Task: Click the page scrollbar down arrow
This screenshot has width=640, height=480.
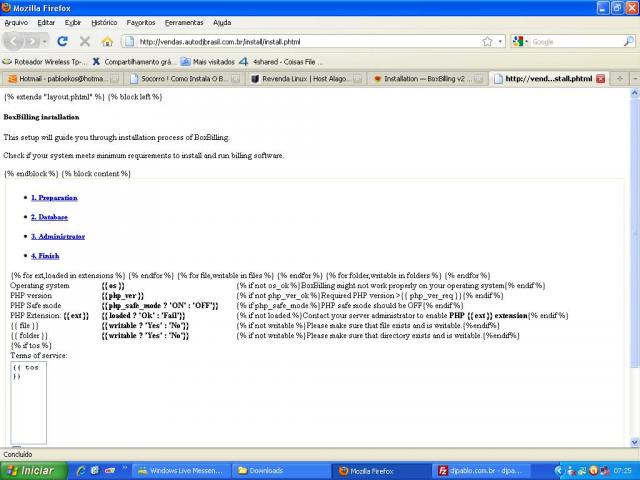Action: 635,442
